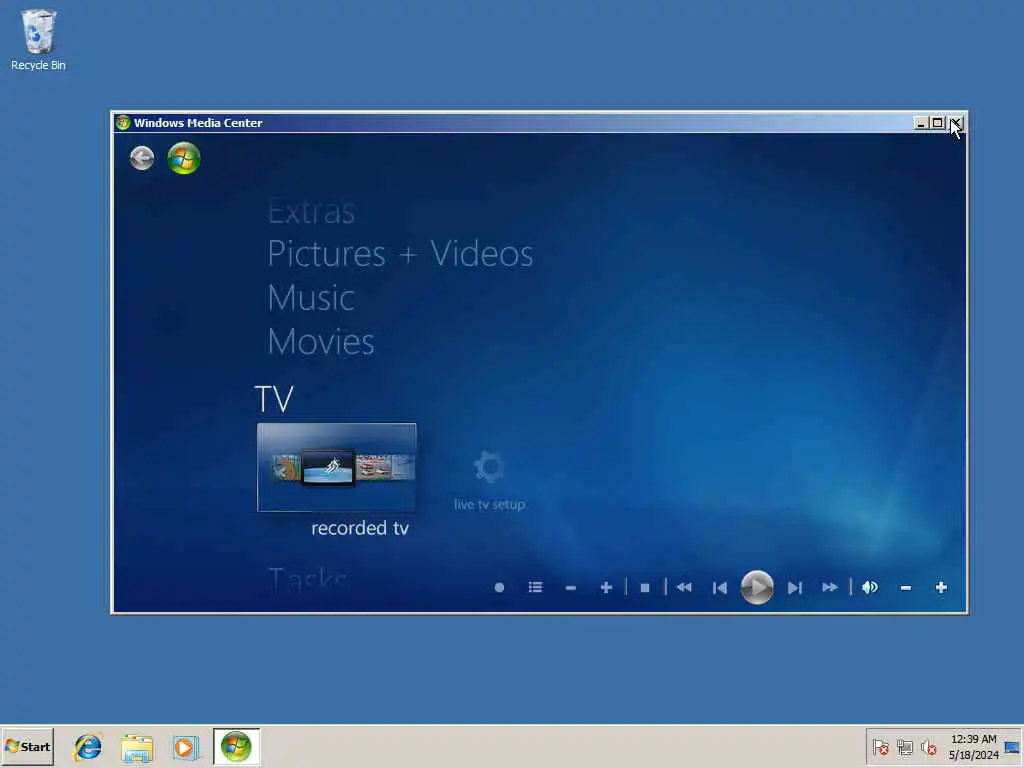Select the TV menu heading
This screenshot has width=1024, height=768.
point(274,399)
